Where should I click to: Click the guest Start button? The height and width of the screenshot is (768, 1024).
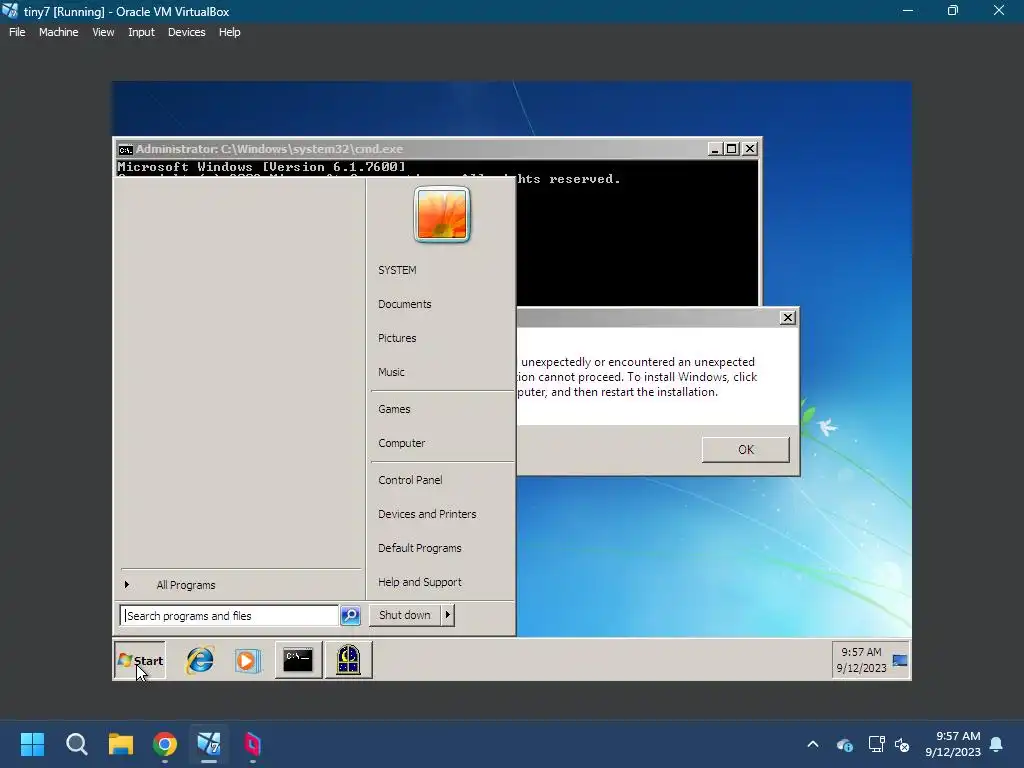[x=140, y=660]
